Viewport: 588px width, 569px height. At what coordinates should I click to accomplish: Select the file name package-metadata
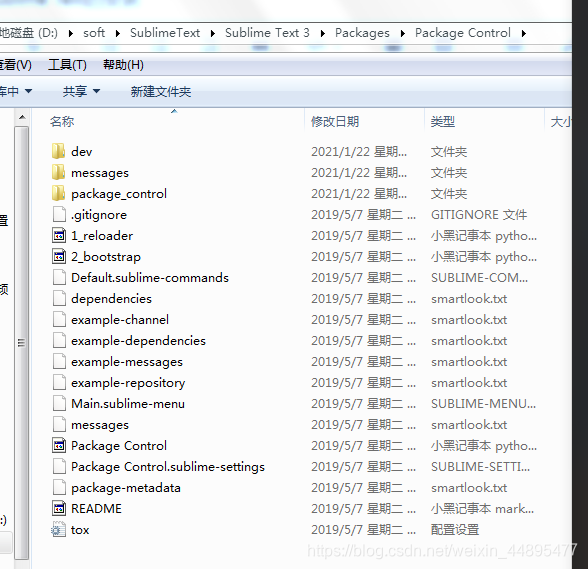point(126,488)
